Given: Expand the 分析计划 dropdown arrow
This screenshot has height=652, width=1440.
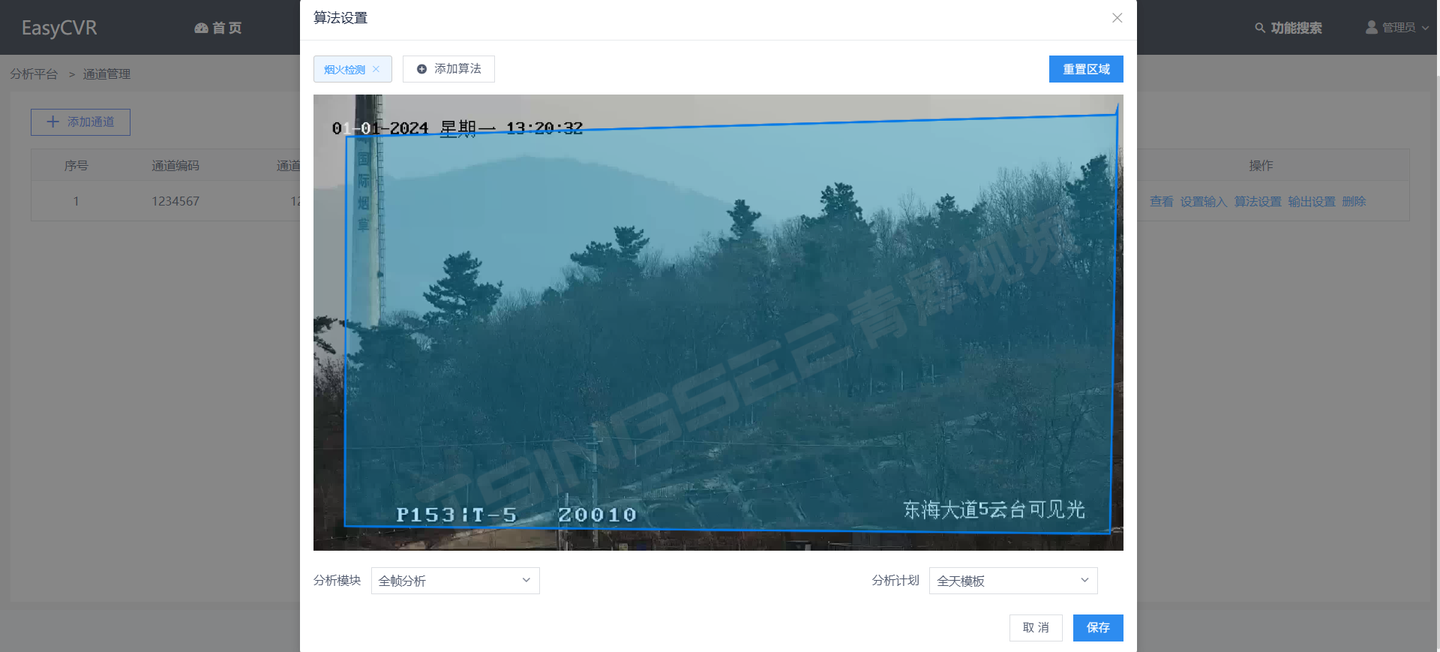Looking at the screenshot, I should [1084, 580].
